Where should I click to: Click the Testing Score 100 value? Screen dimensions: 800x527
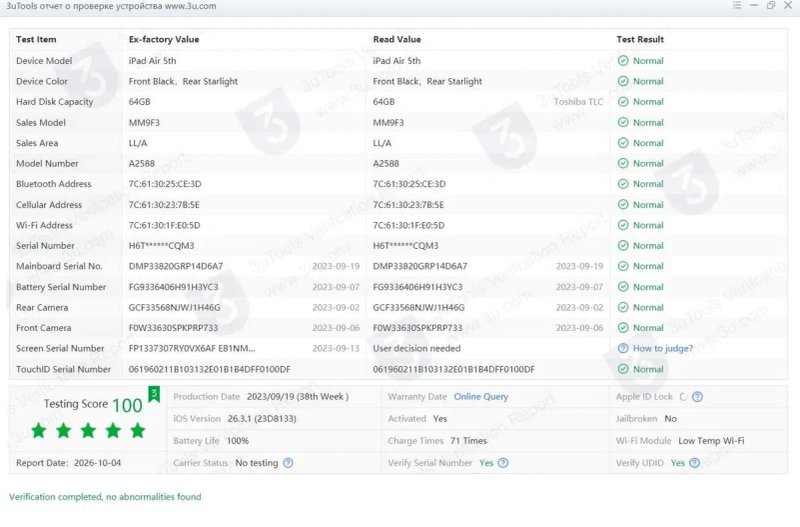coord(127,406)
